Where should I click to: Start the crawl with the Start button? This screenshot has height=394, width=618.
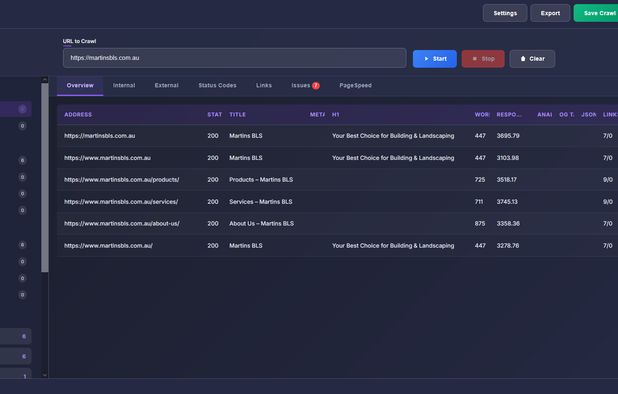click(435, 59)
